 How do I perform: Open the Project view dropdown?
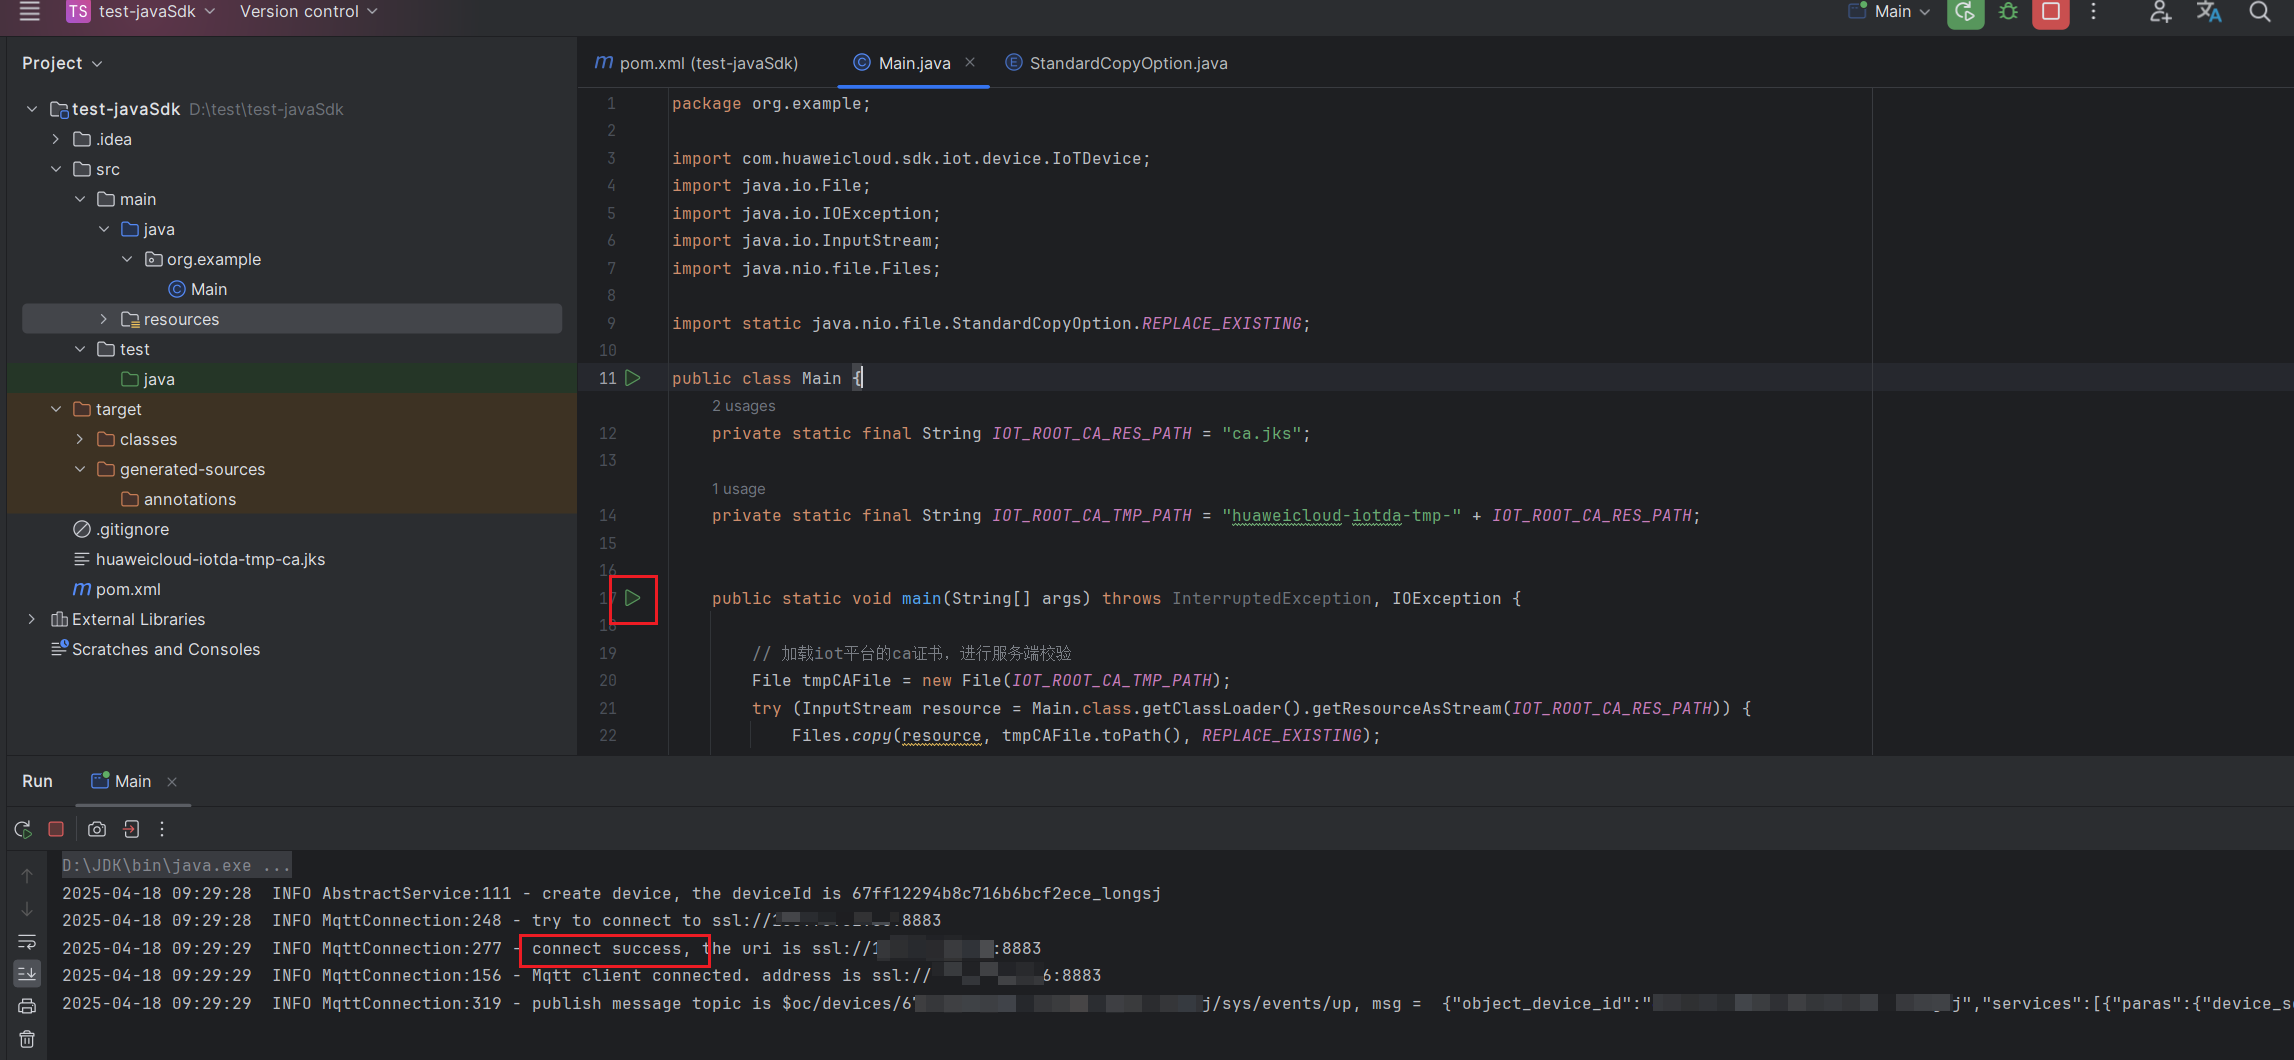click(x=62, y=63)
